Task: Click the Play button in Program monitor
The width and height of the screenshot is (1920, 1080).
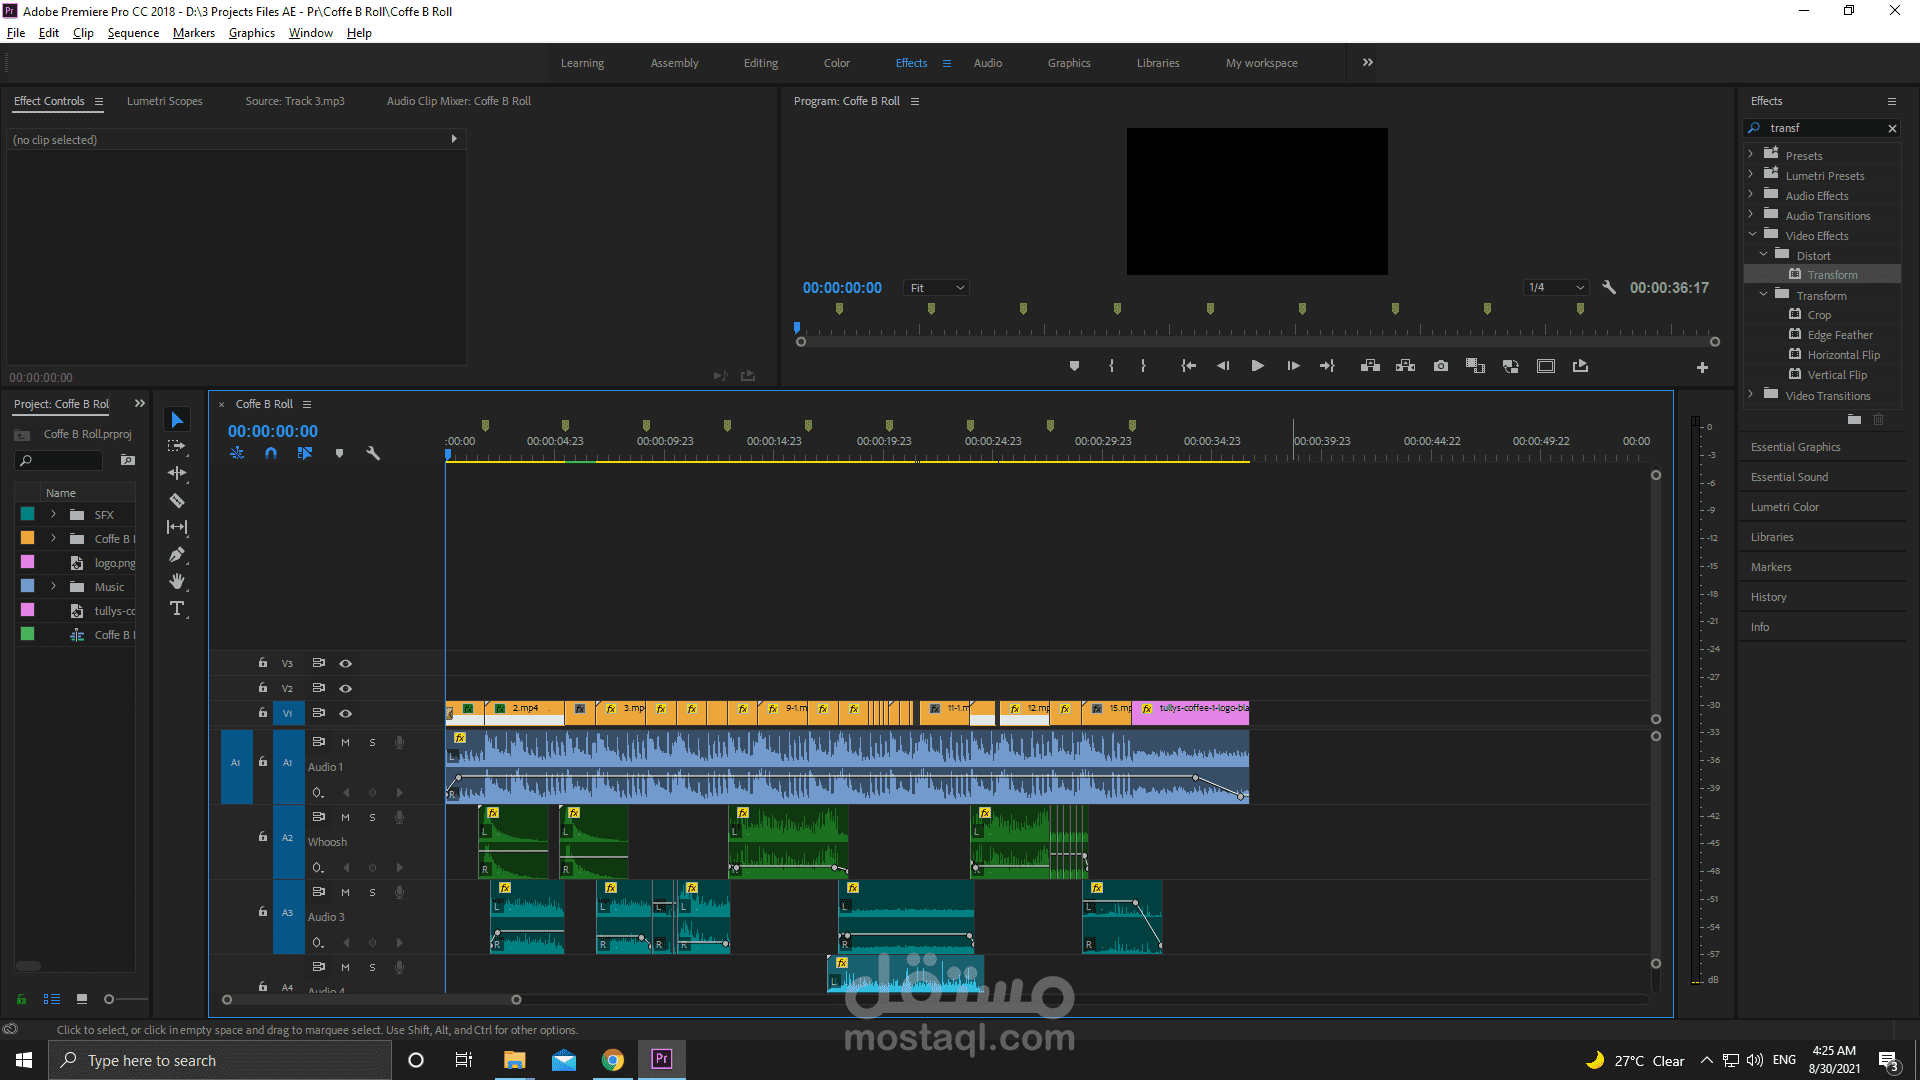Action: point(1257,366)
